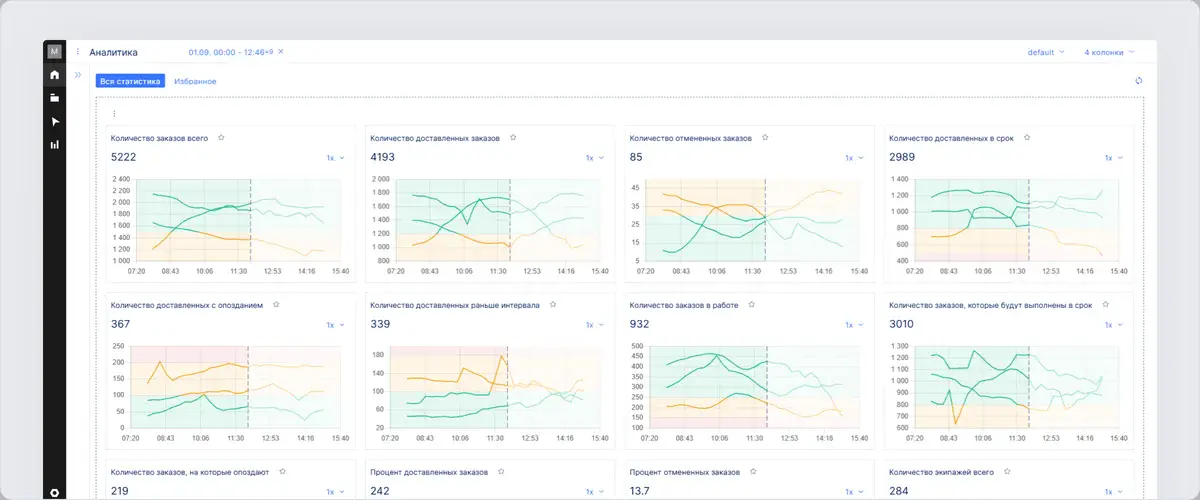Open 1x dropdown for Количество заказов в работе

[x=854, y=325]
